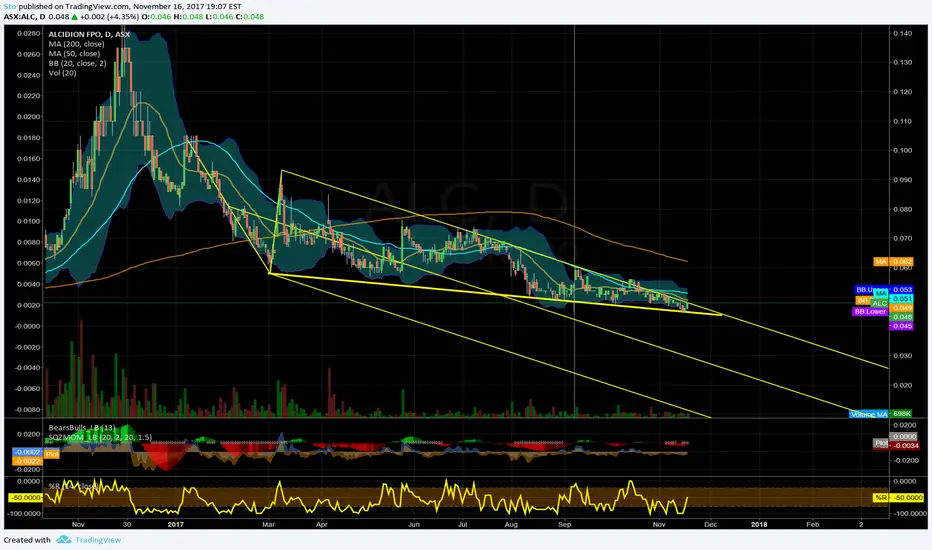This screenshot has height=550, width=932.
Task: Click the "Dec" label on time axis
Action: tap(710, 524)
